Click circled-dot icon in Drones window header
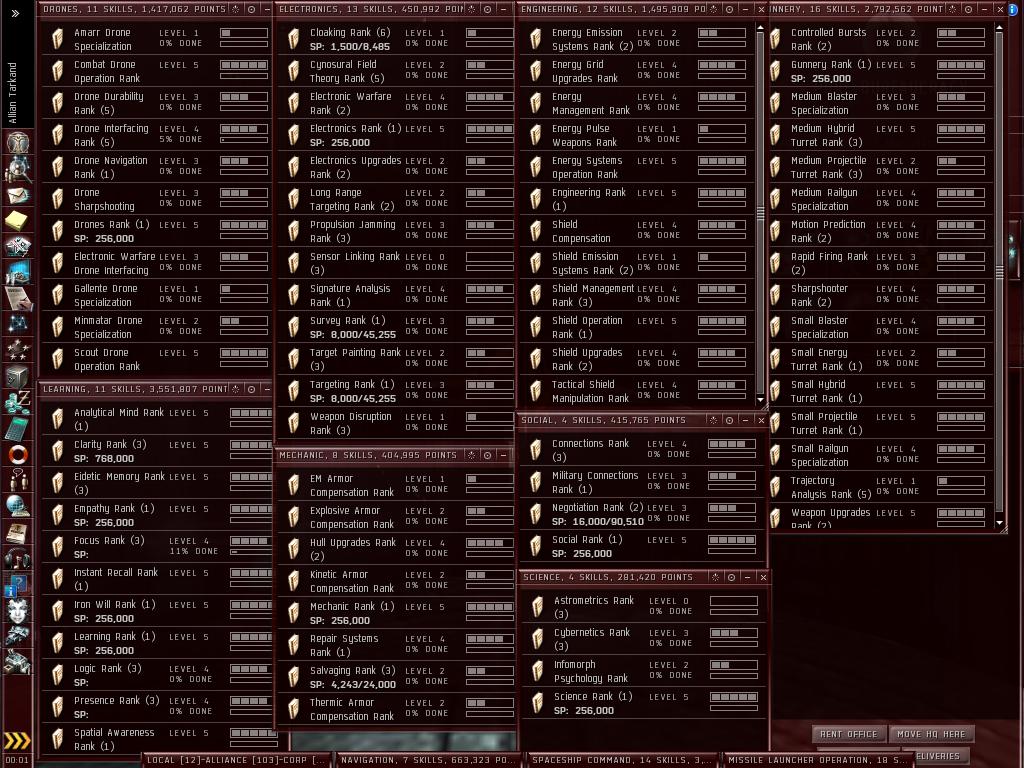This screenshot has width=1024, height=768. pyautogui.click(x=251, y=9)
